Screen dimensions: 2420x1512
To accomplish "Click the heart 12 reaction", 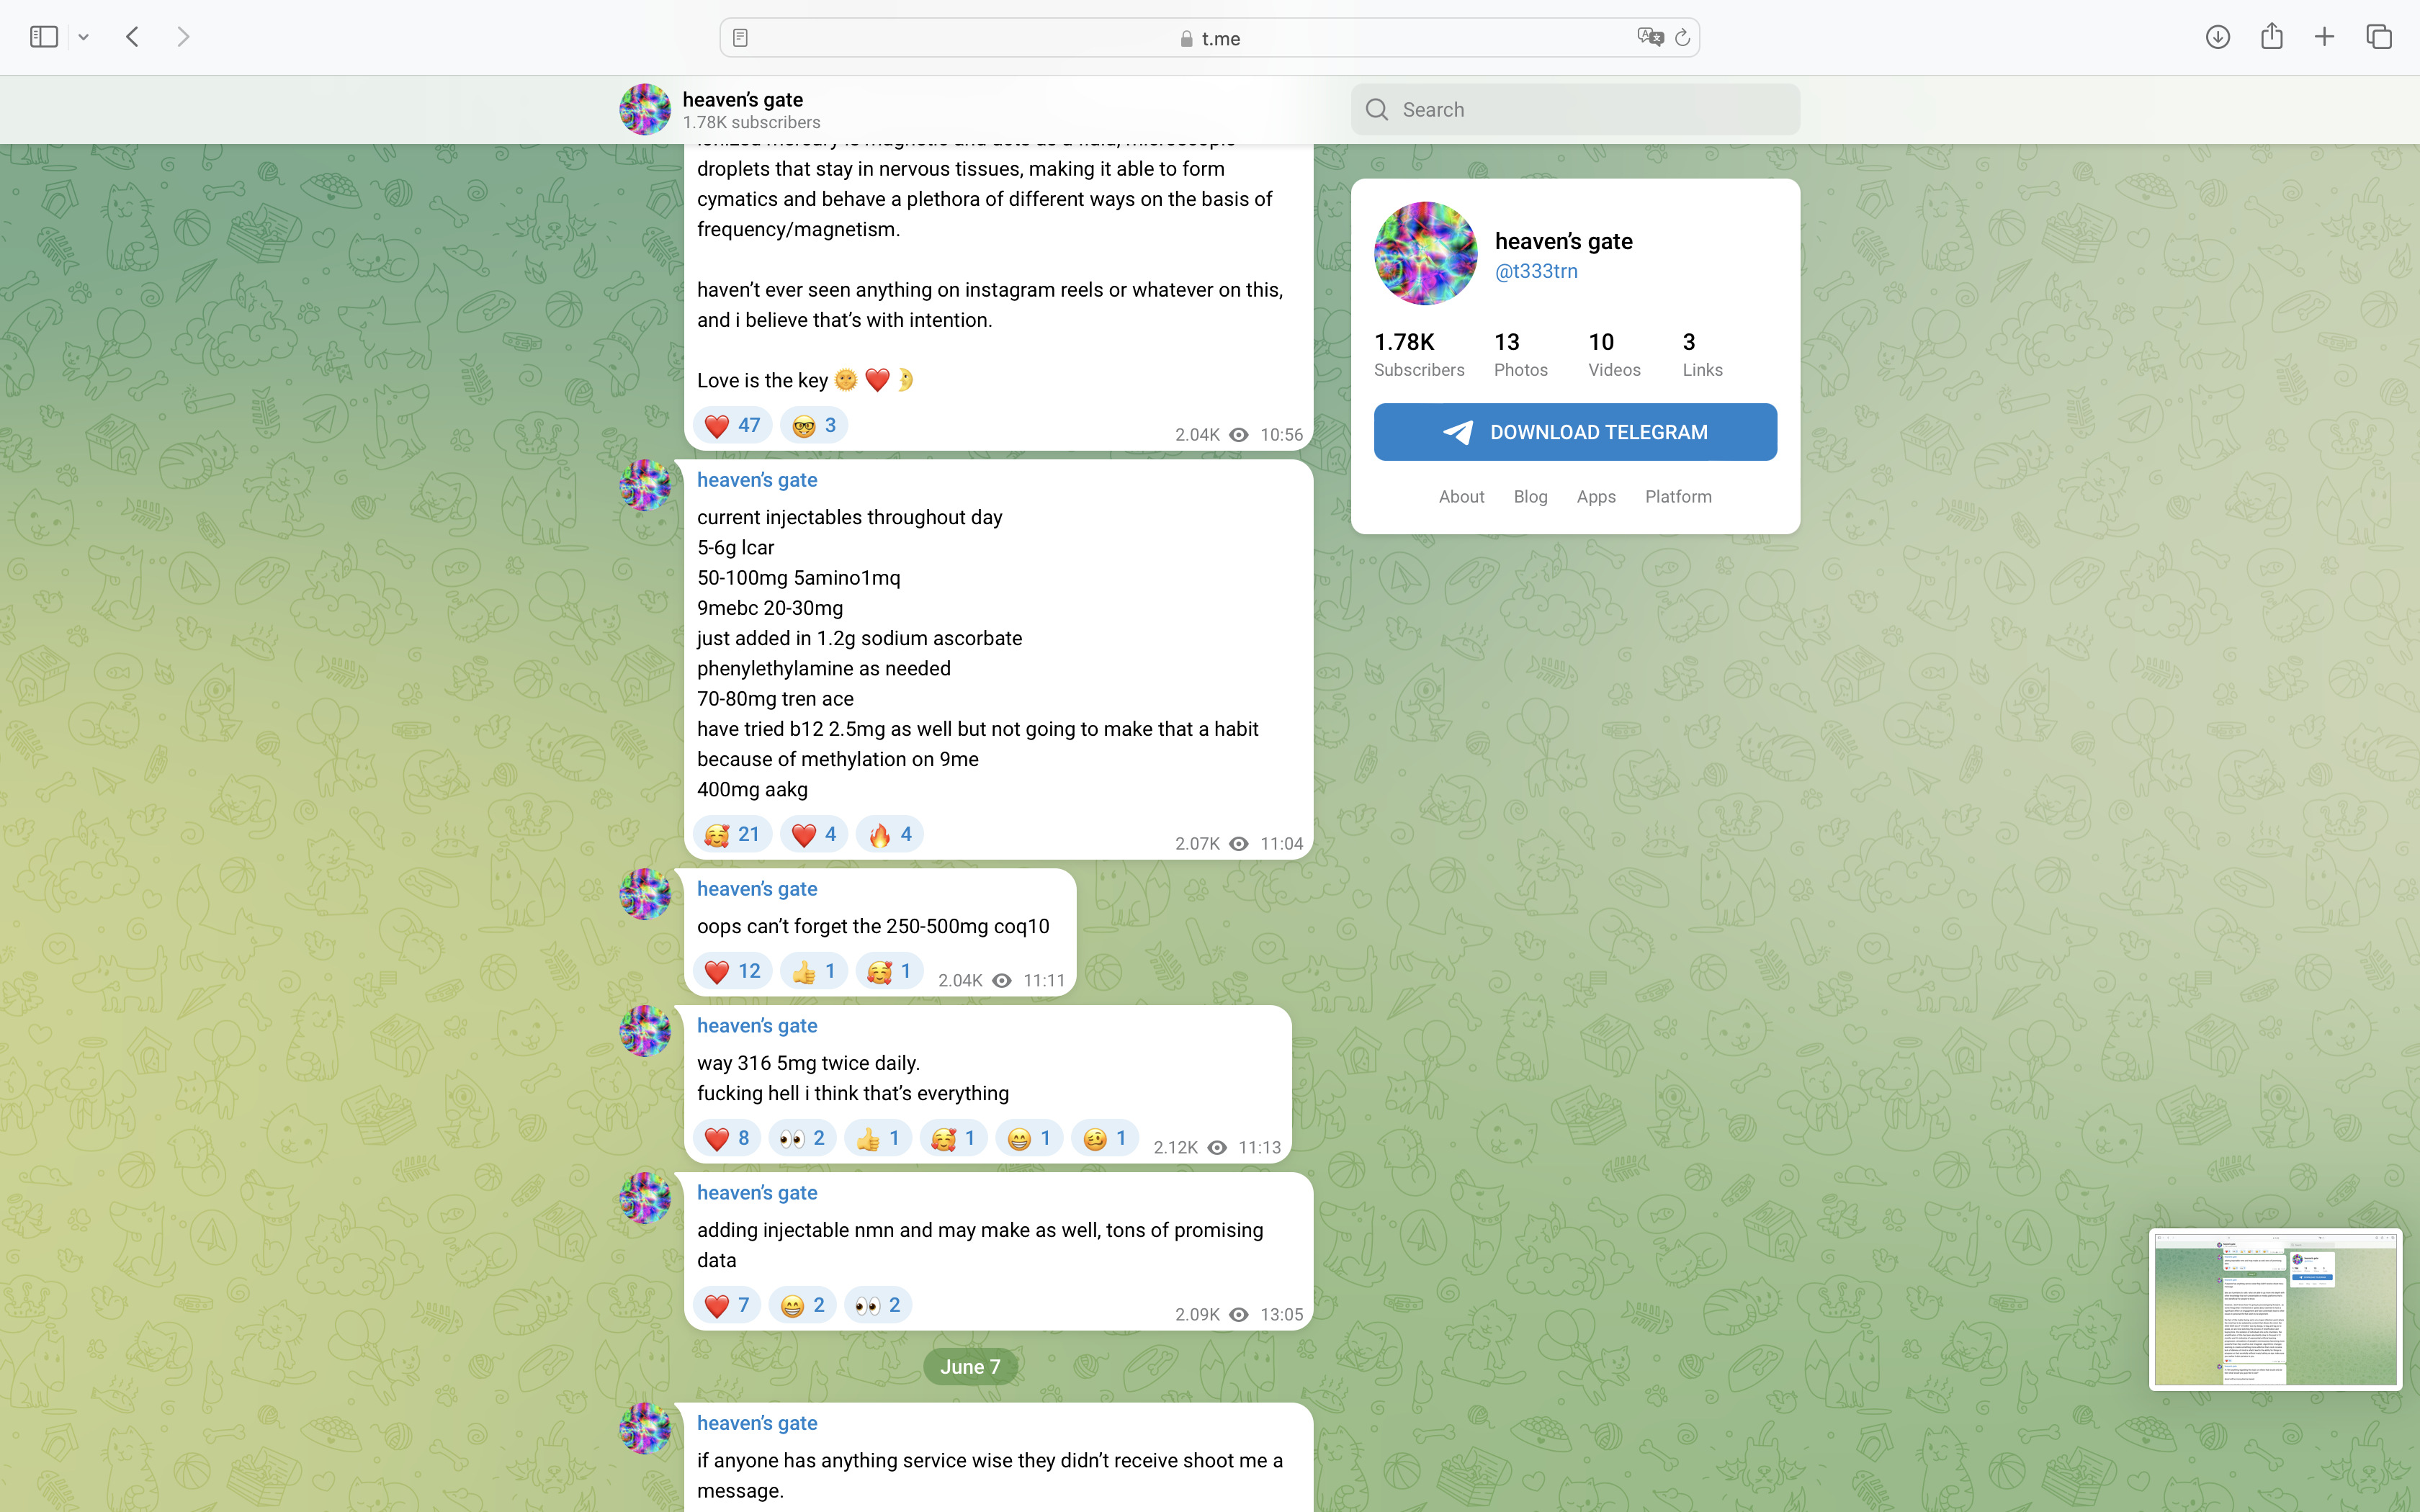I will tap(732, 972).
